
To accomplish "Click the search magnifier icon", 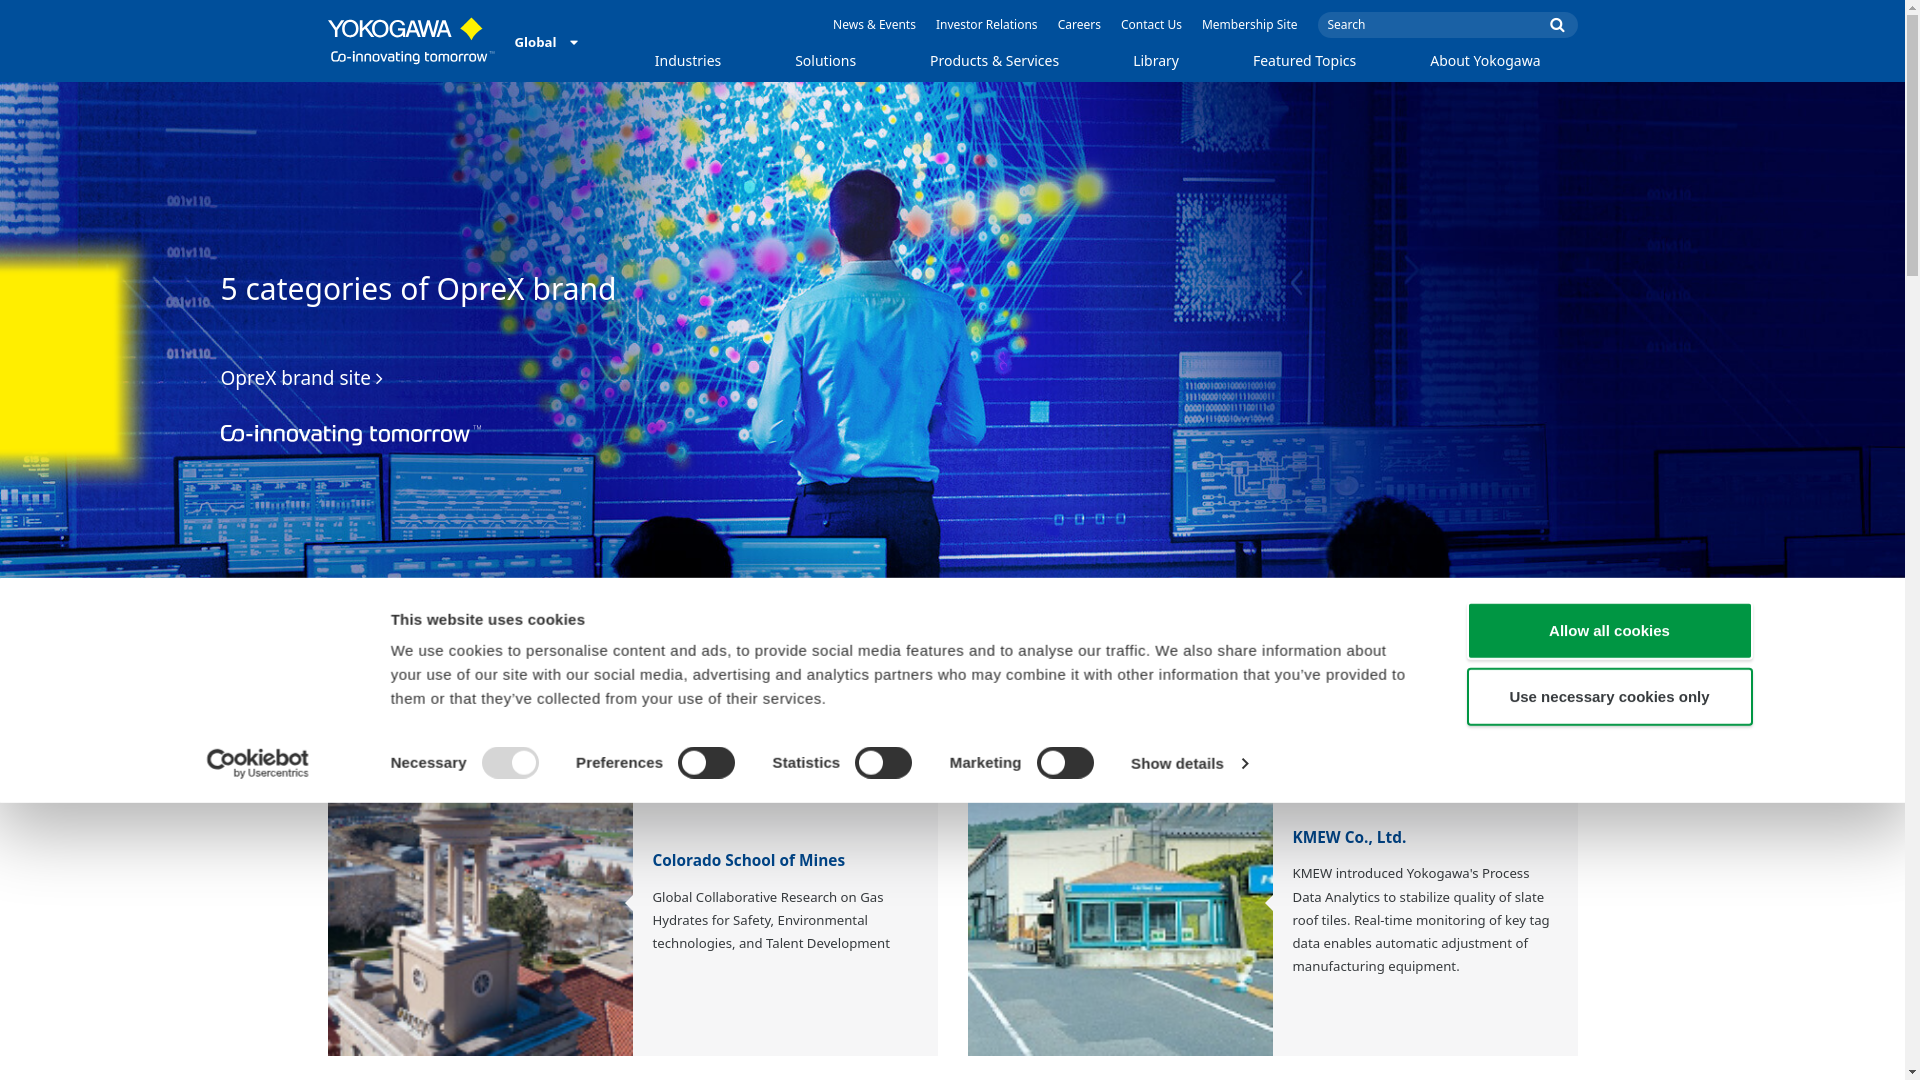I will pyautogui.click(x=1557, y=25).
